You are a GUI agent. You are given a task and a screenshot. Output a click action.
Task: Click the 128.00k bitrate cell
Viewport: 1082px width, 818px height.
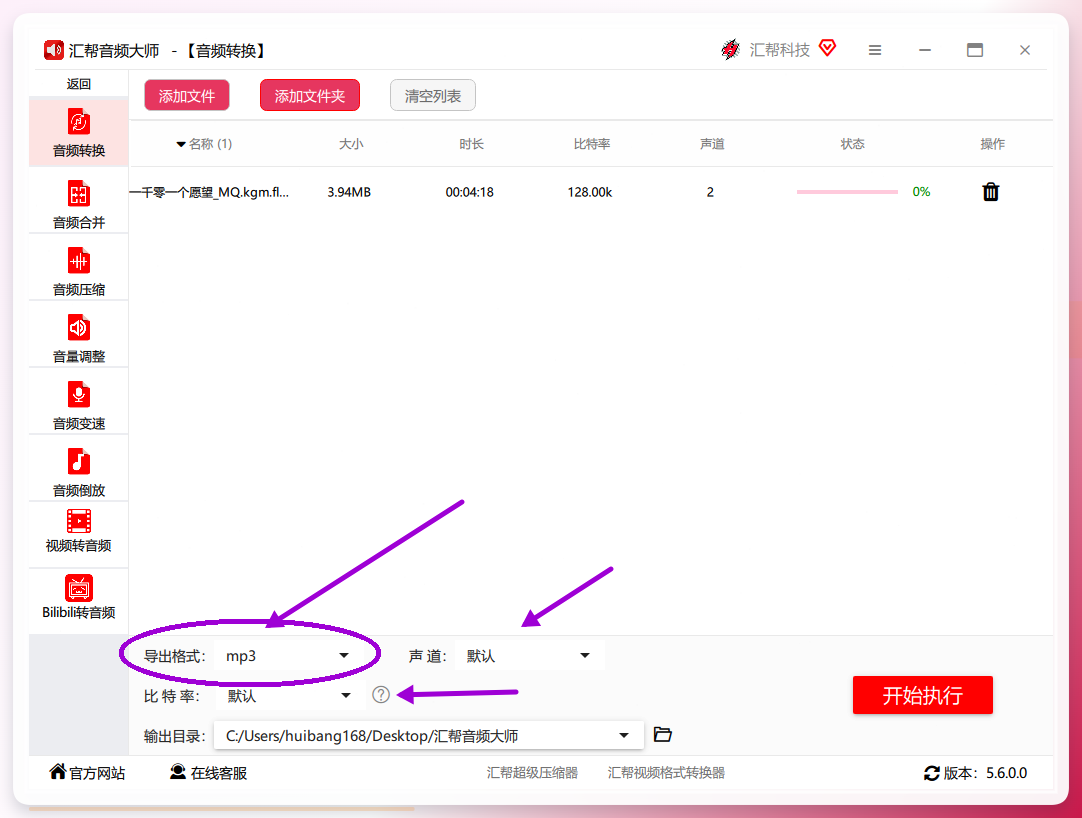590,192
